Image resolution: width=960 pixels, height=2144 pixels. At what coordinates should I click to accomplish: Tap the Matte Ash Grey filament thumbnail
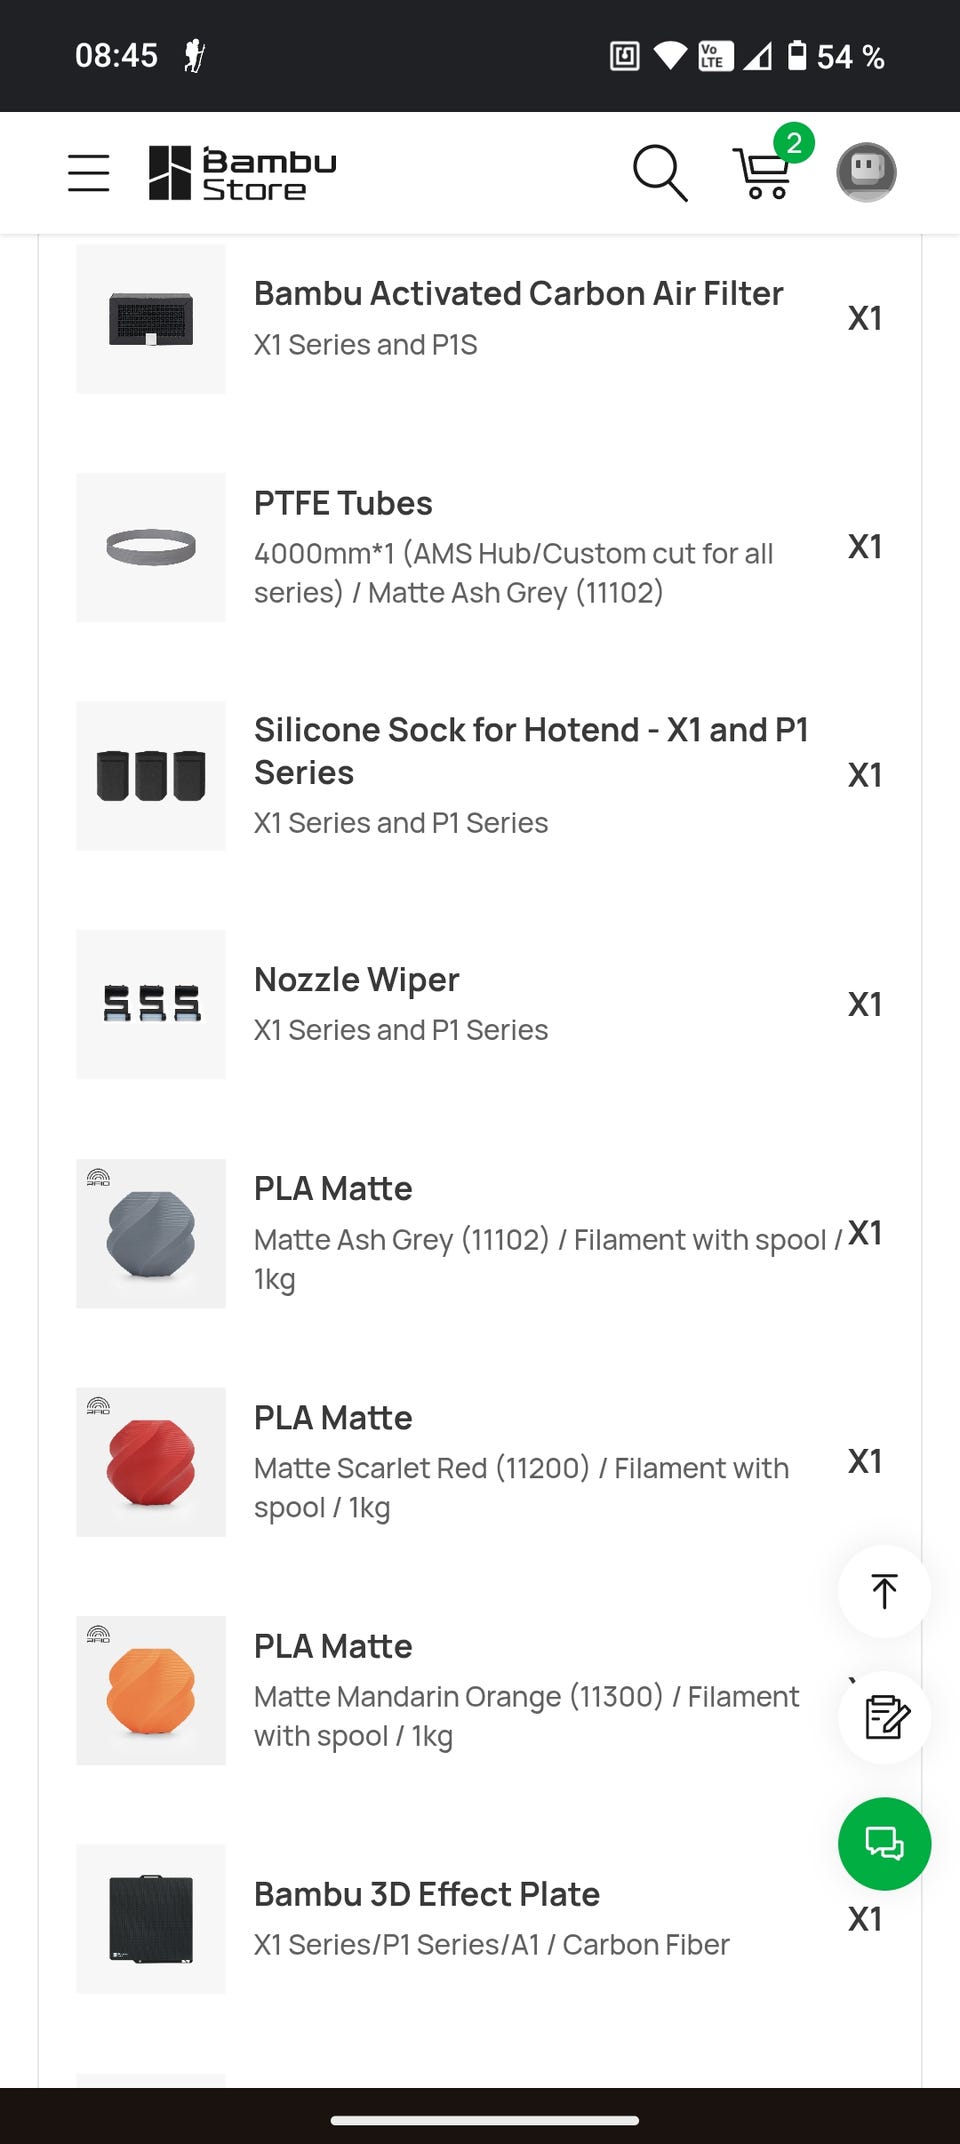[x=151, y=1233]
